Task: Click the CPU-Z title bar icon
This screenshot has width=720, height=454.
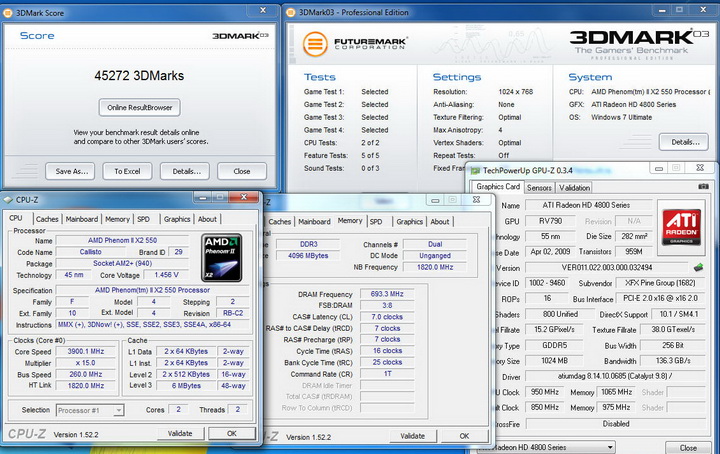Action: [8, 200]
